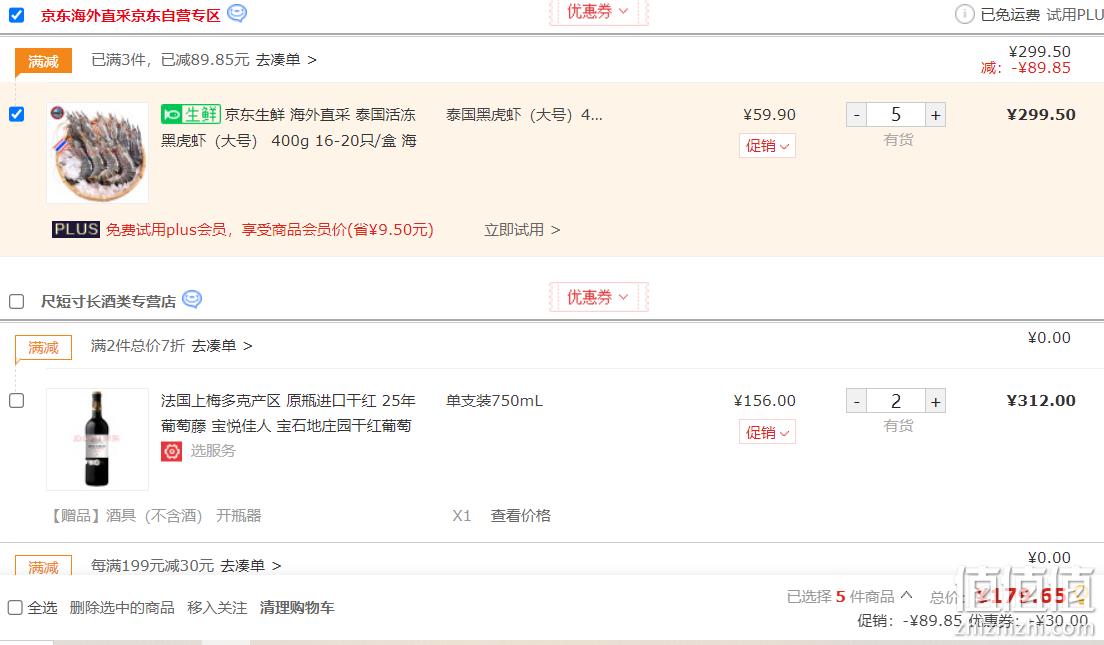Open the 法国上梅多克产区 wine product title

coord(288,413)
